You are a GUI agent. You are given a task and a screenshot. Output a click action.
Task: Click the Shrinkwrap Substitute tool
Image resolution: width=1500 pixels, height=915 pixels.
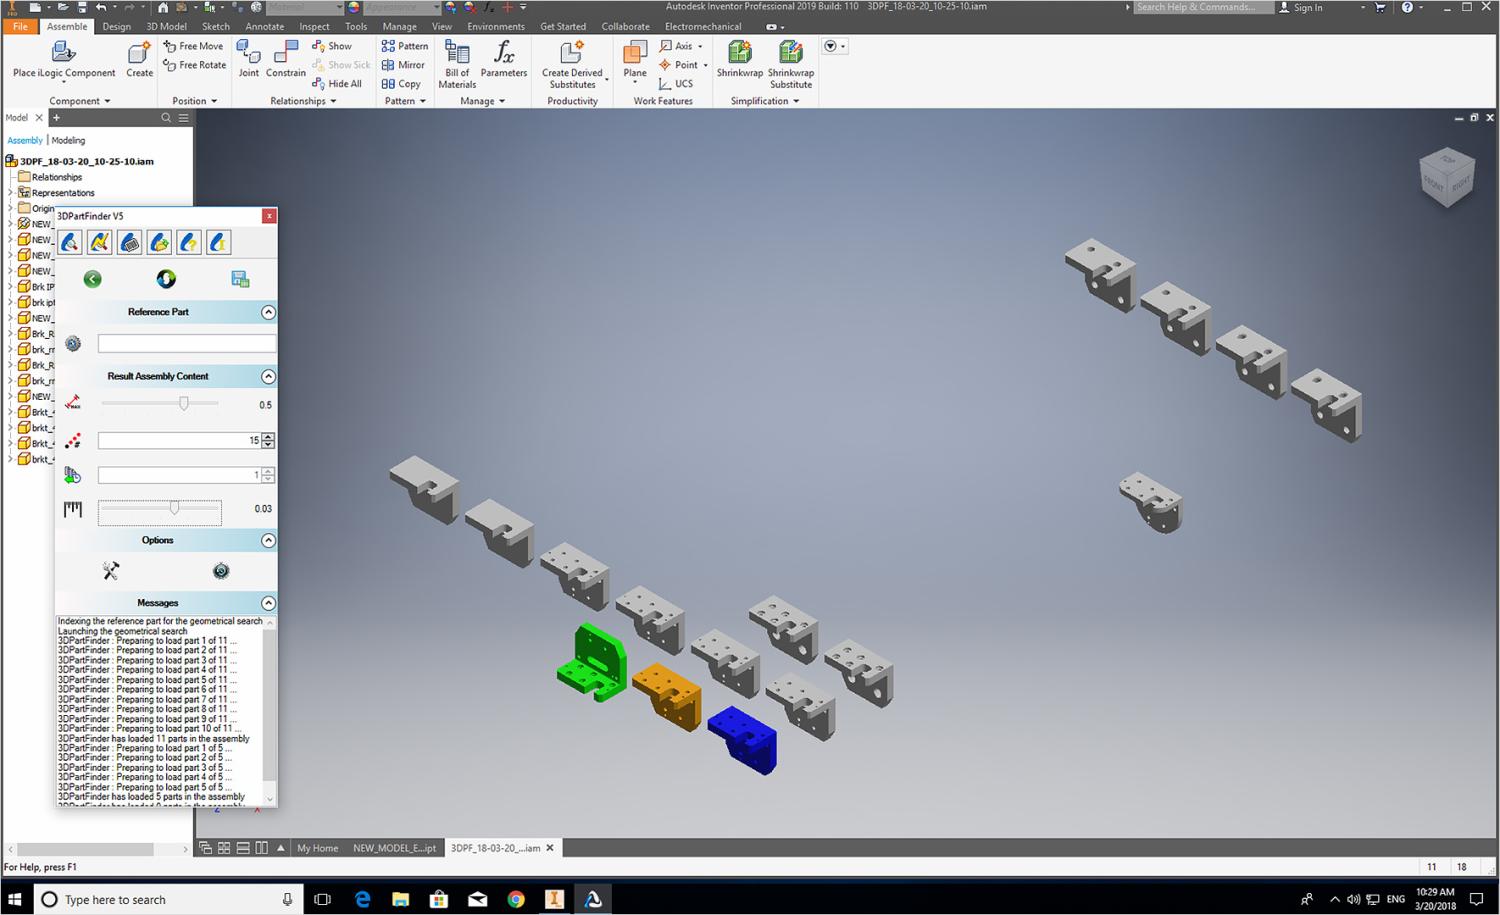[x=791, y=65]
